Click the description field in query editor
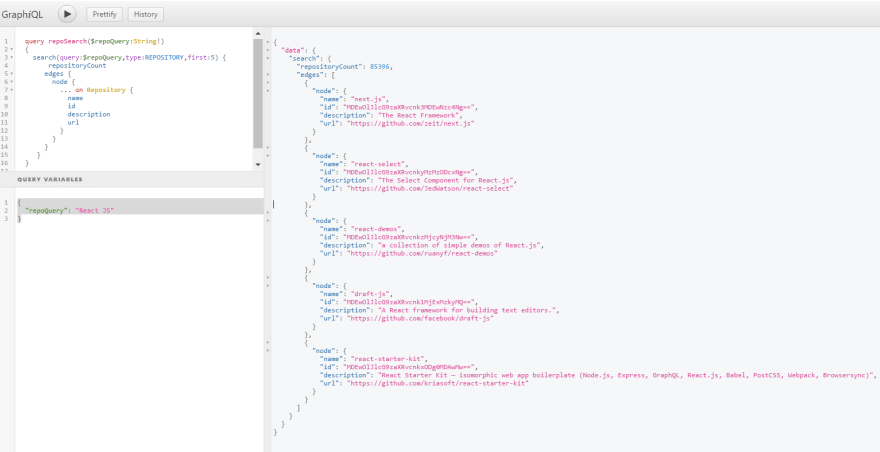The height and width of the screenshot is (452, 880). (x=89, y=114)
